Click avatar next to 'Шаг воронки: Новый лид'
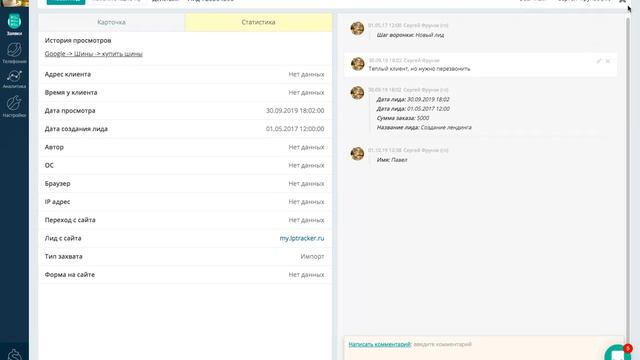Viewport: 640px width, 360px height. (x=357, y=28)
